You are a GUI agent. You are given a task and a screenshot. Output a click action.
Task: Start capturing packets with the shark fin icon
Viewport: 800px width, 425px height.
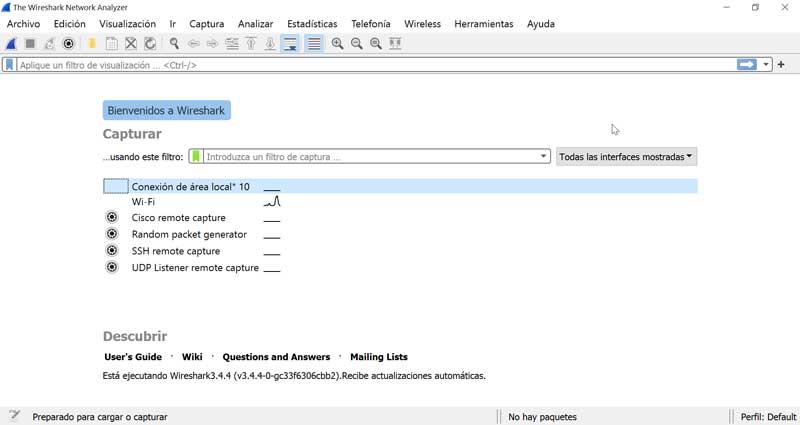[x=11, y=44]
